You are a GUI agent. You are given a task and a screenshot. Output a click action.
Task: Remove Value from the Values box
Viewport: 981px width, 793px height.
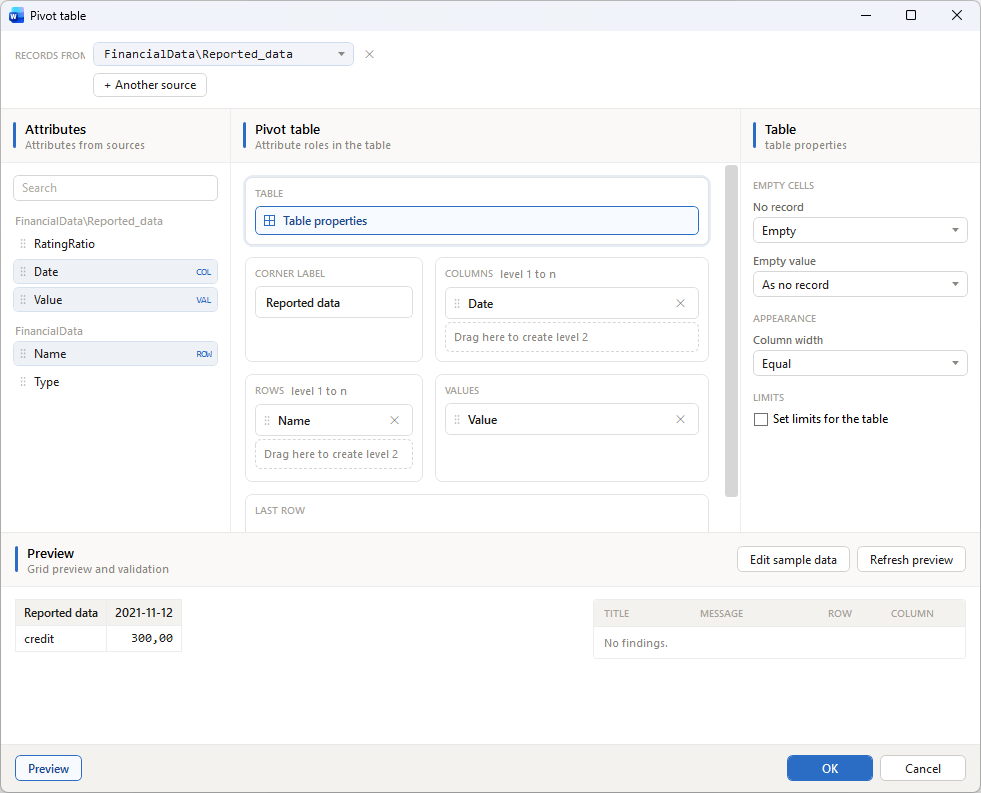coord(680,420)
